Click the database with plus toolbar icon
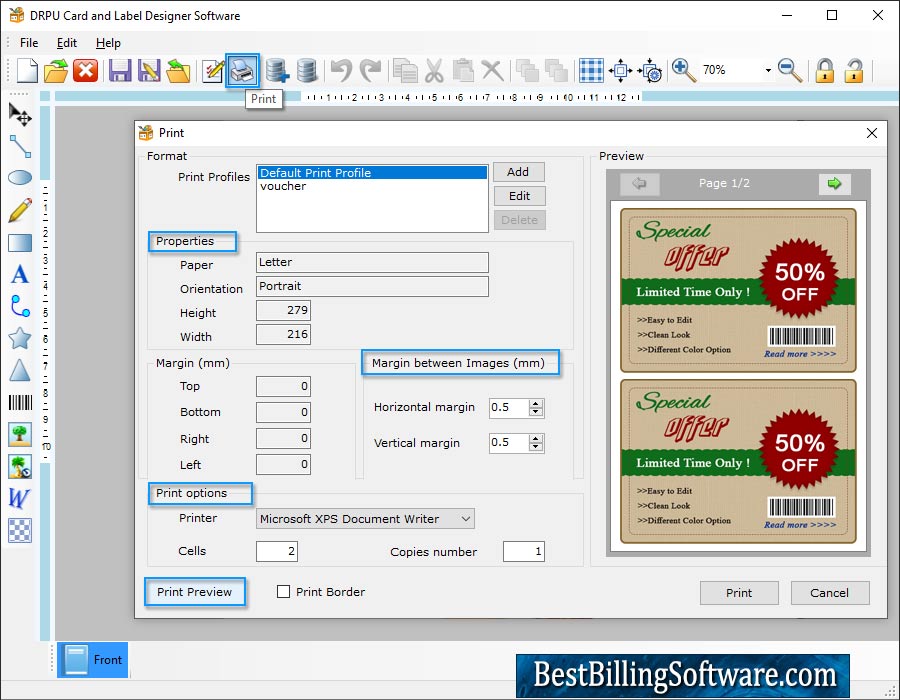 point(277,71)
